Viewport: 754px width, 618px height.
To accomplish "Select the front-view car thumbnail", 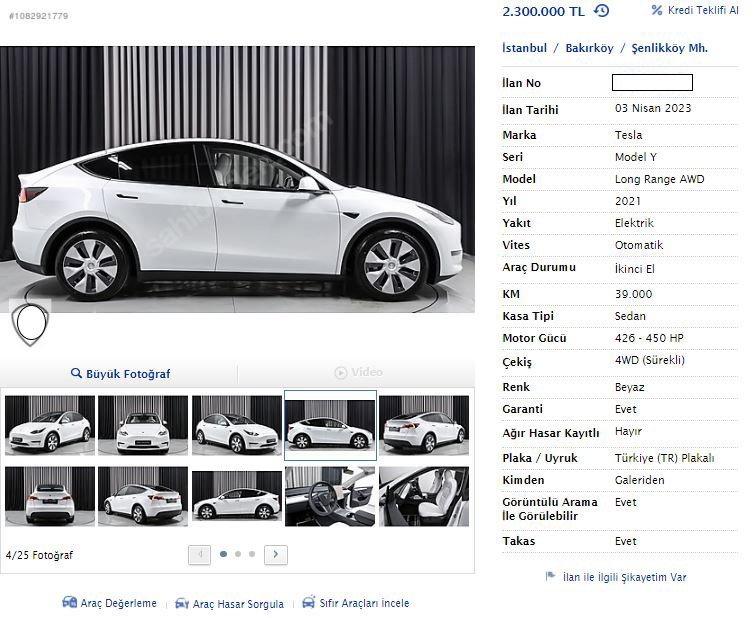I will (143, 425).
